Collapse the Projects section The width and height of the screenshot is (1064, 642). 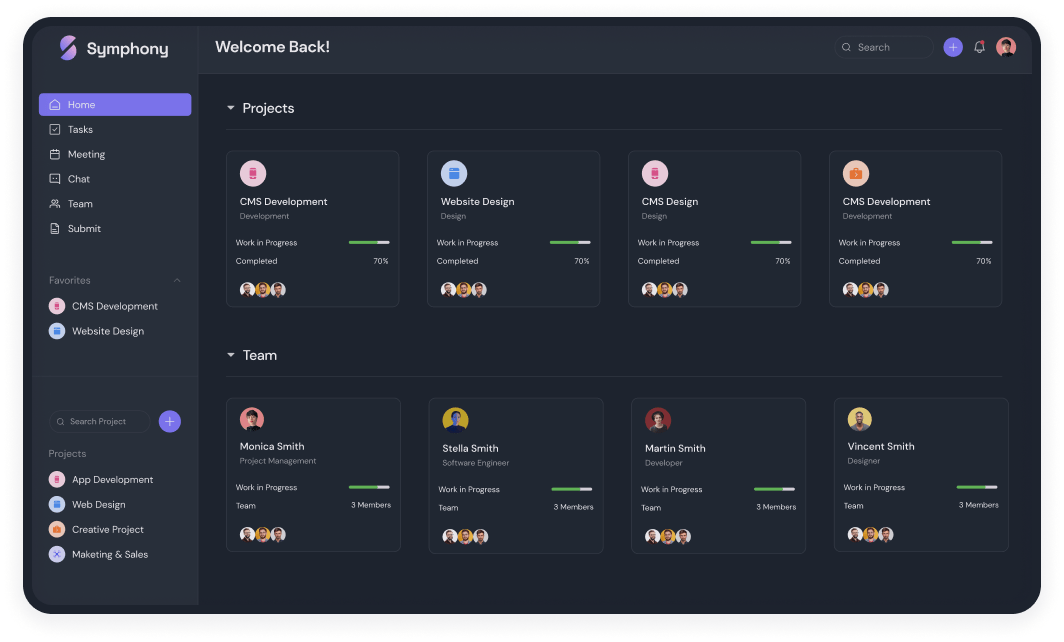tap(231, 108)
